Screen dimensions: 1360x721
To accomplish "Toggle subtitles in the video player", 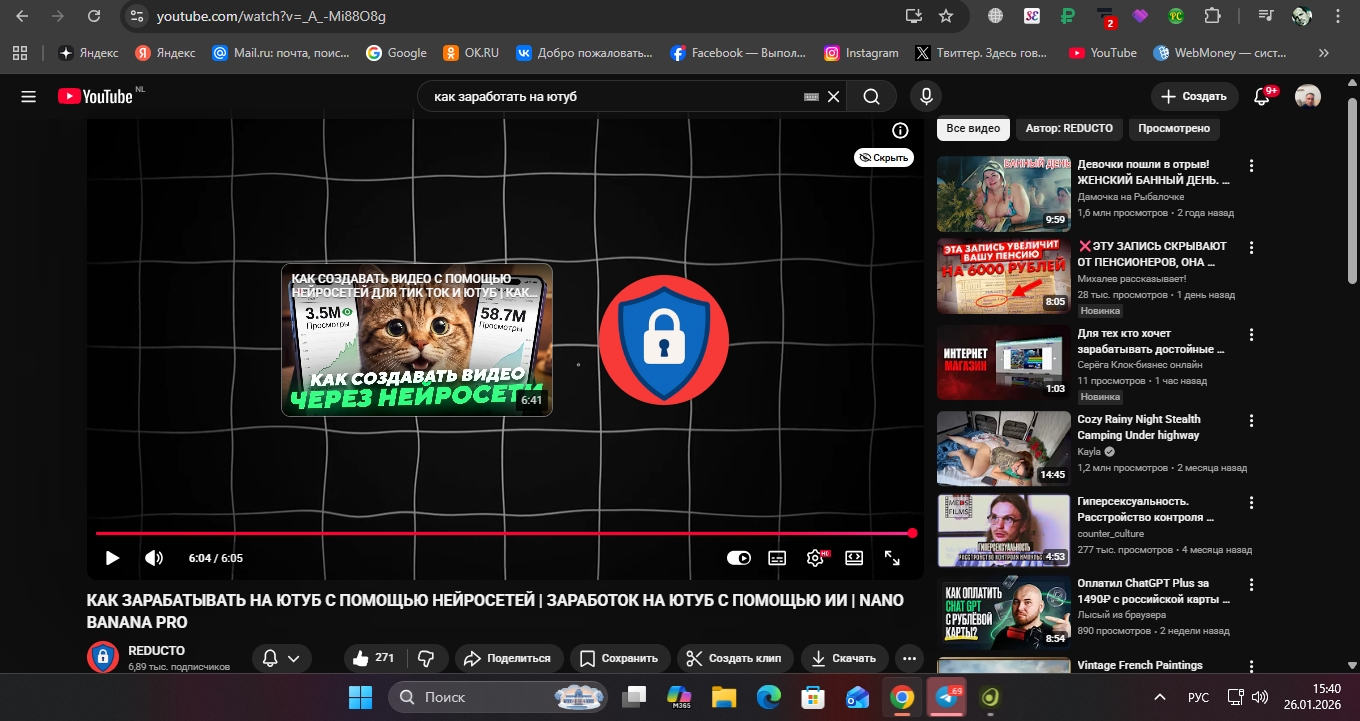I will 777,558.
